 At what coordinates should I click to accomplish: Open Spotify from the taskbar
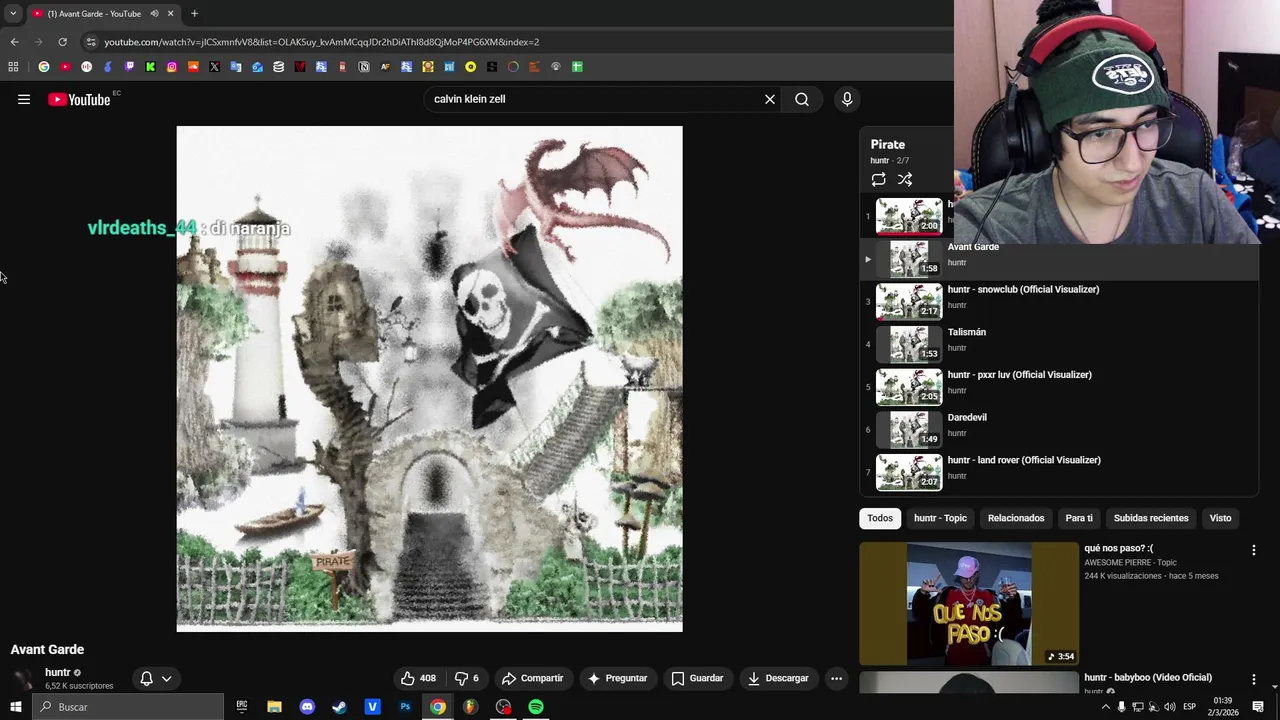536,707
